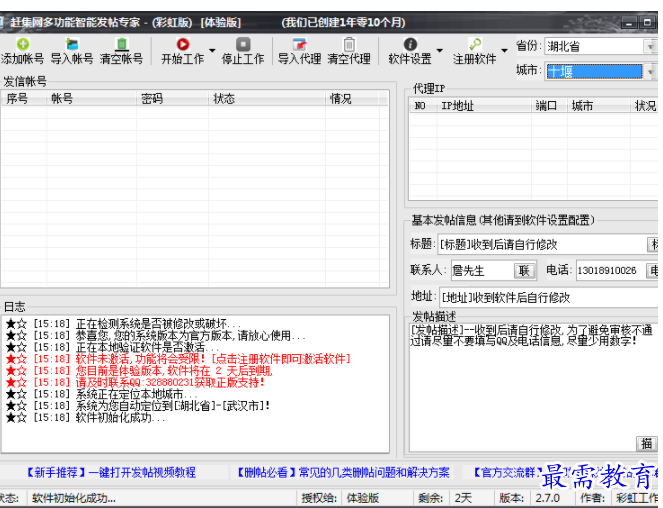This screenshot has height=508, width=663.
Task: Click status bar version 2.7.0
Action: click(547, 498)
